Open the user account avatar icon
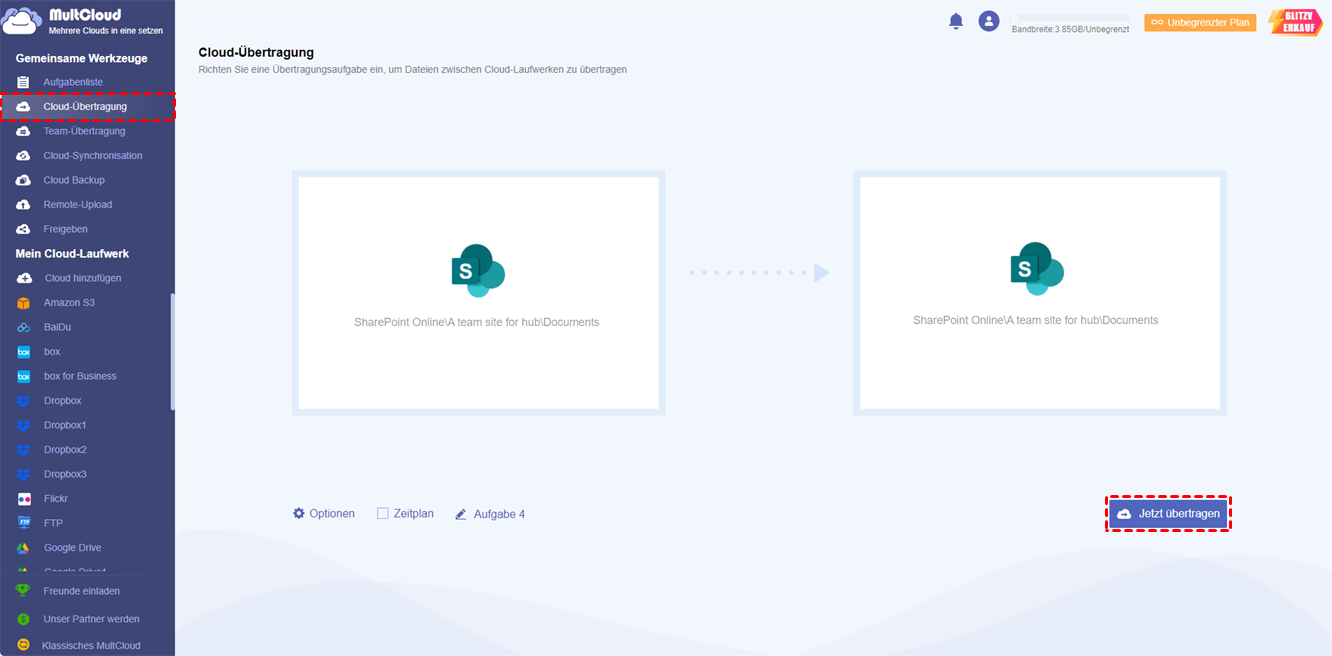This screenshot has height=656, width=1332. coord(989,21)
